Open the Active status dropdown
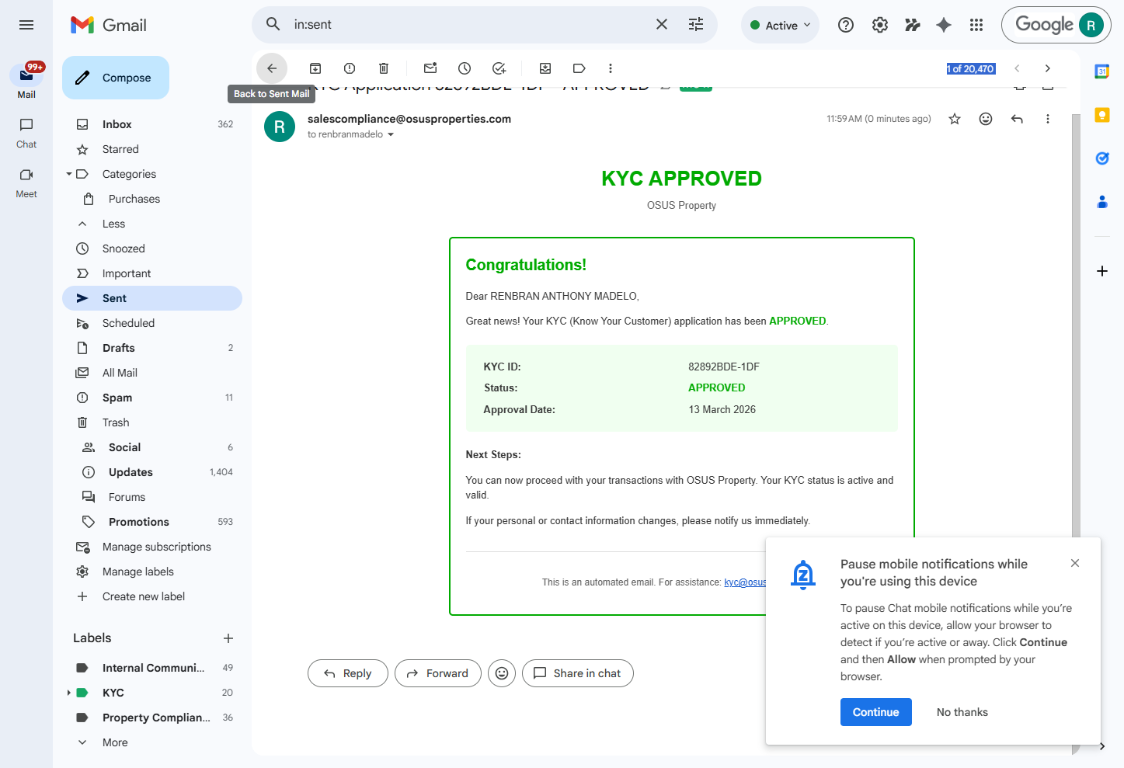1124x768 pixels. (780, 25)
